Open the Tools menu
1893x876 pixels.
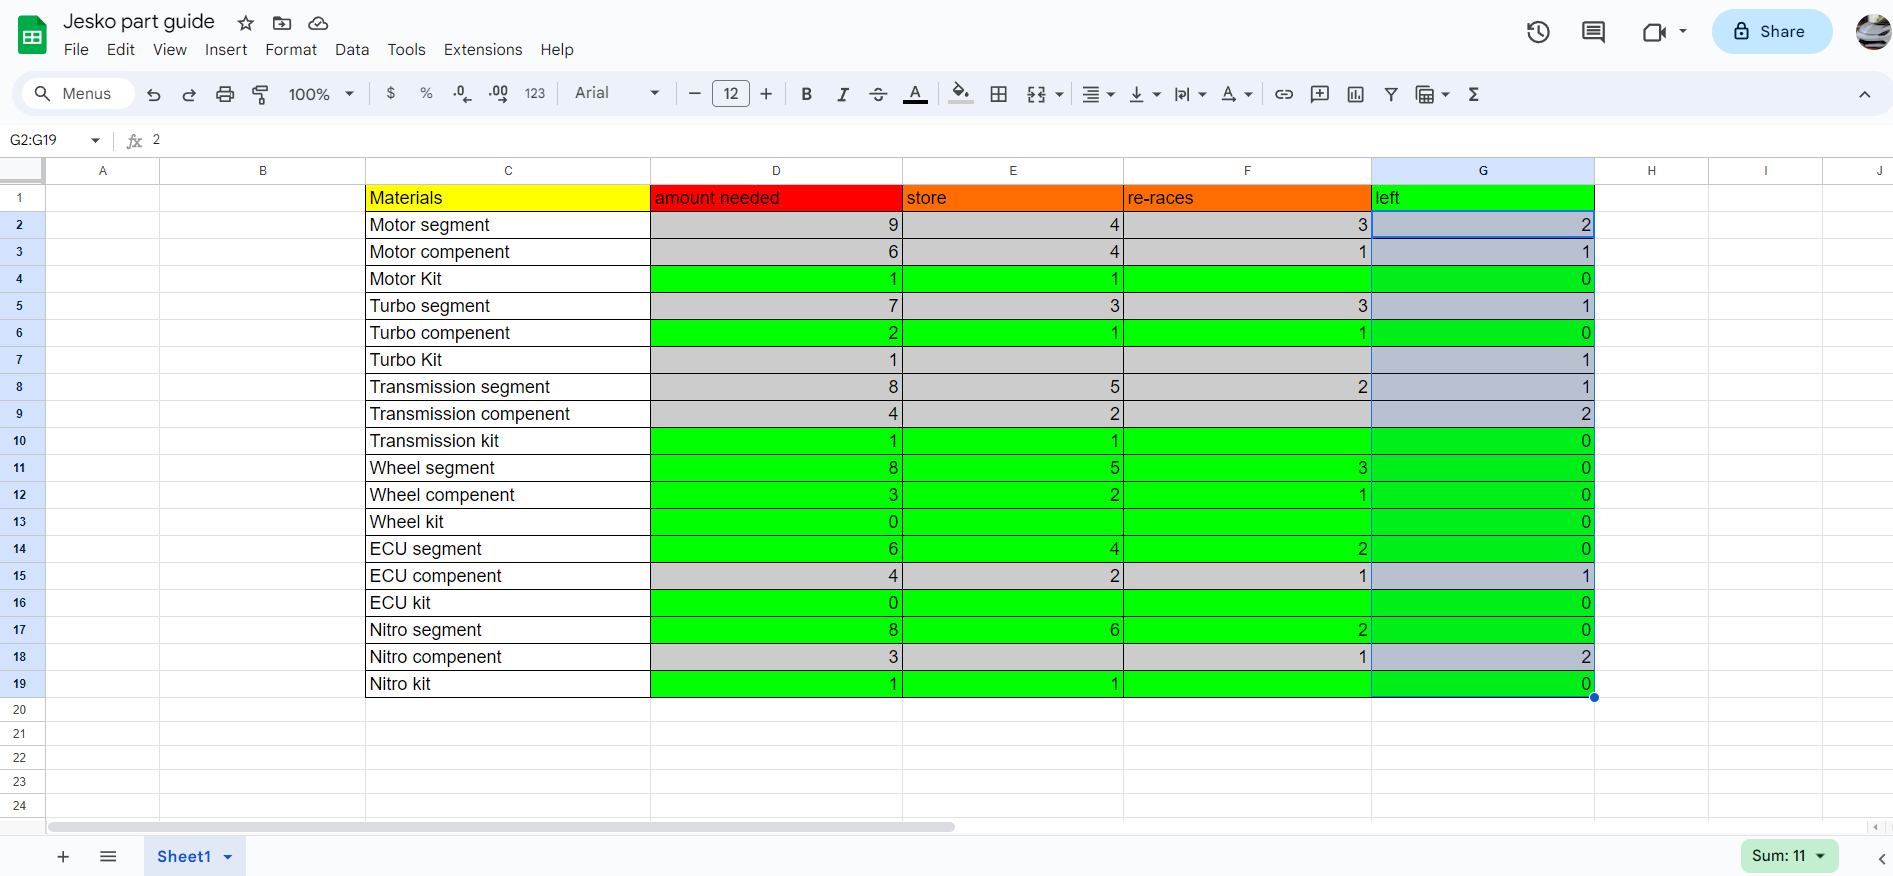click(407, 49)
